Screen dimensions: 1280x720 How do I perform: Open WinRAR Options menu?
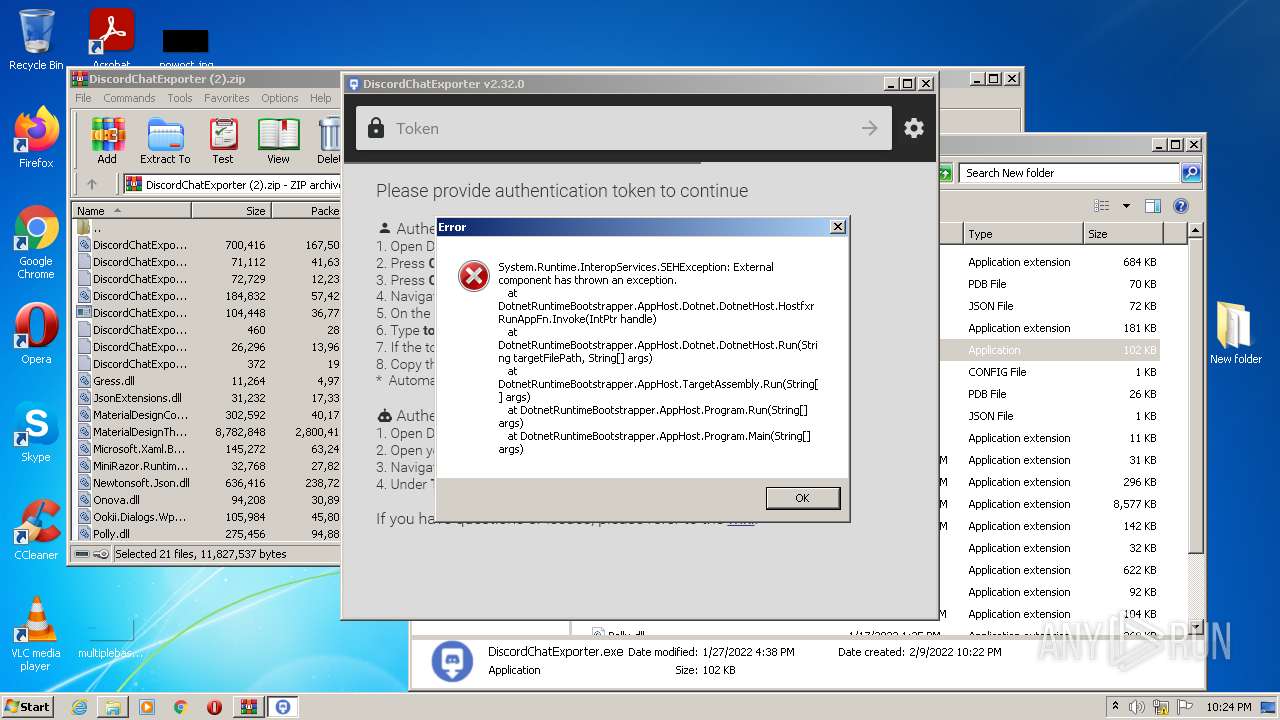click(x=280, y=98)
